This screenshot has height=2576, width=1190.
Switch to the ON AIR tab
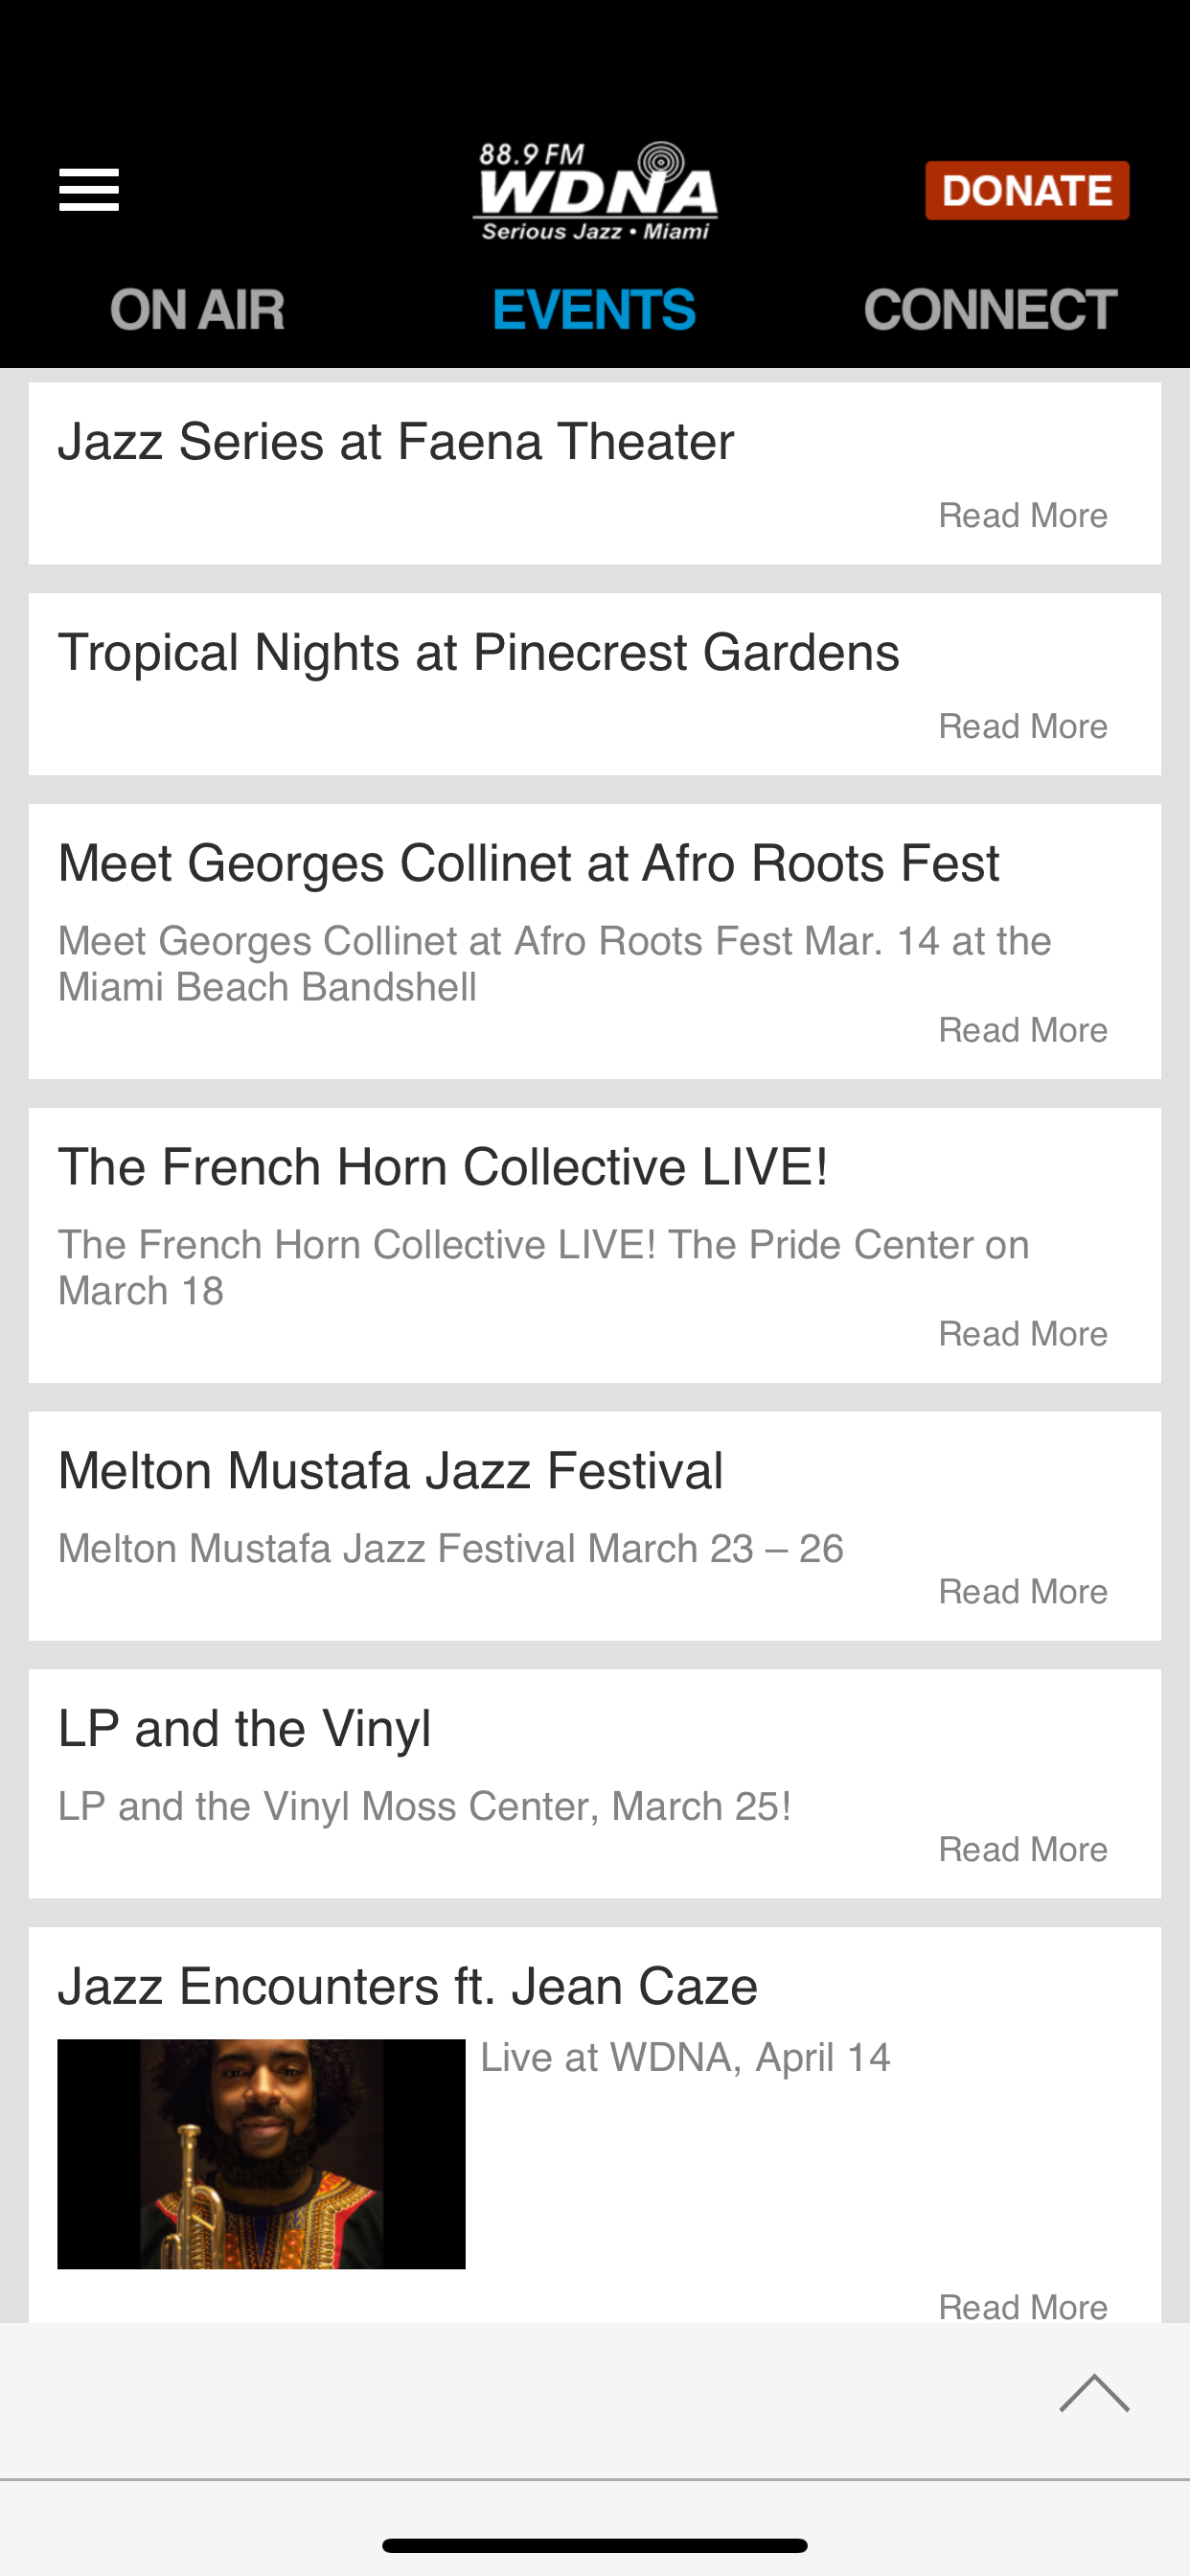tap(197, 310)
